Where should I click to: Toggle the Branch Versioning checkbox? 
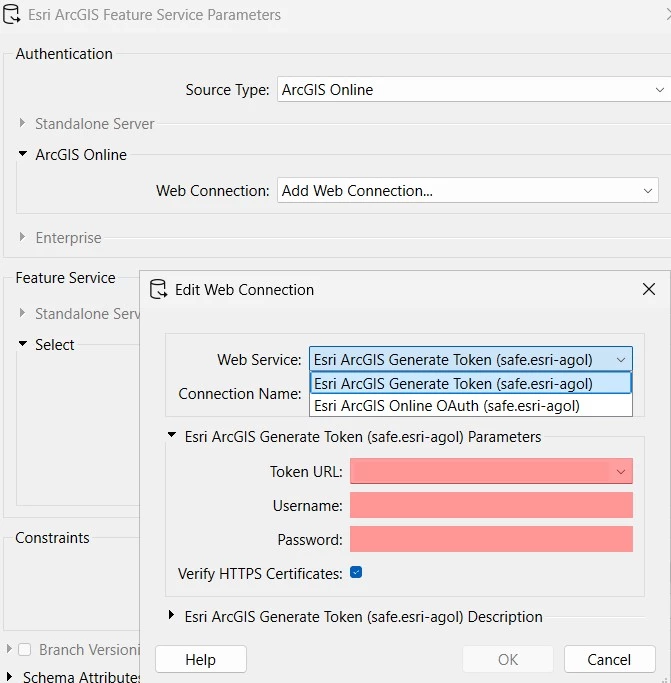(x=24, y=649)
